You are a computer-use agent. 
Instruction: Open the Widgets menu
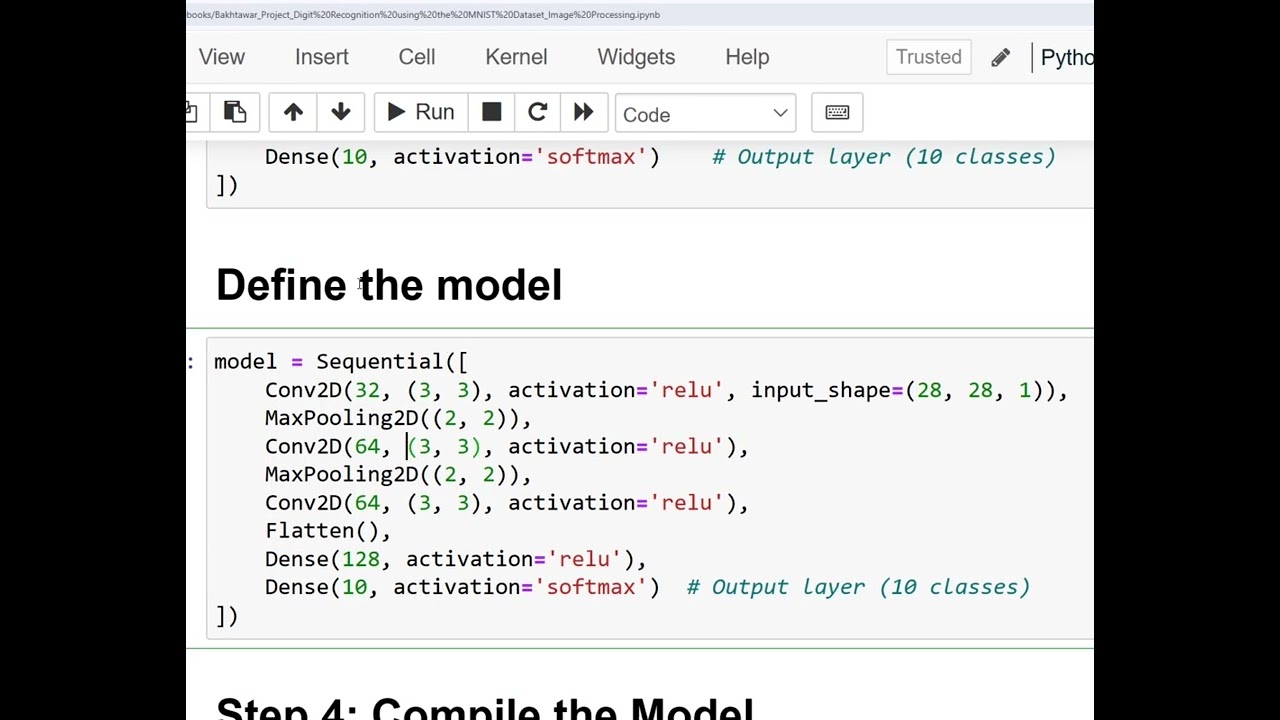pyautogui.click(x=636, y=57)
